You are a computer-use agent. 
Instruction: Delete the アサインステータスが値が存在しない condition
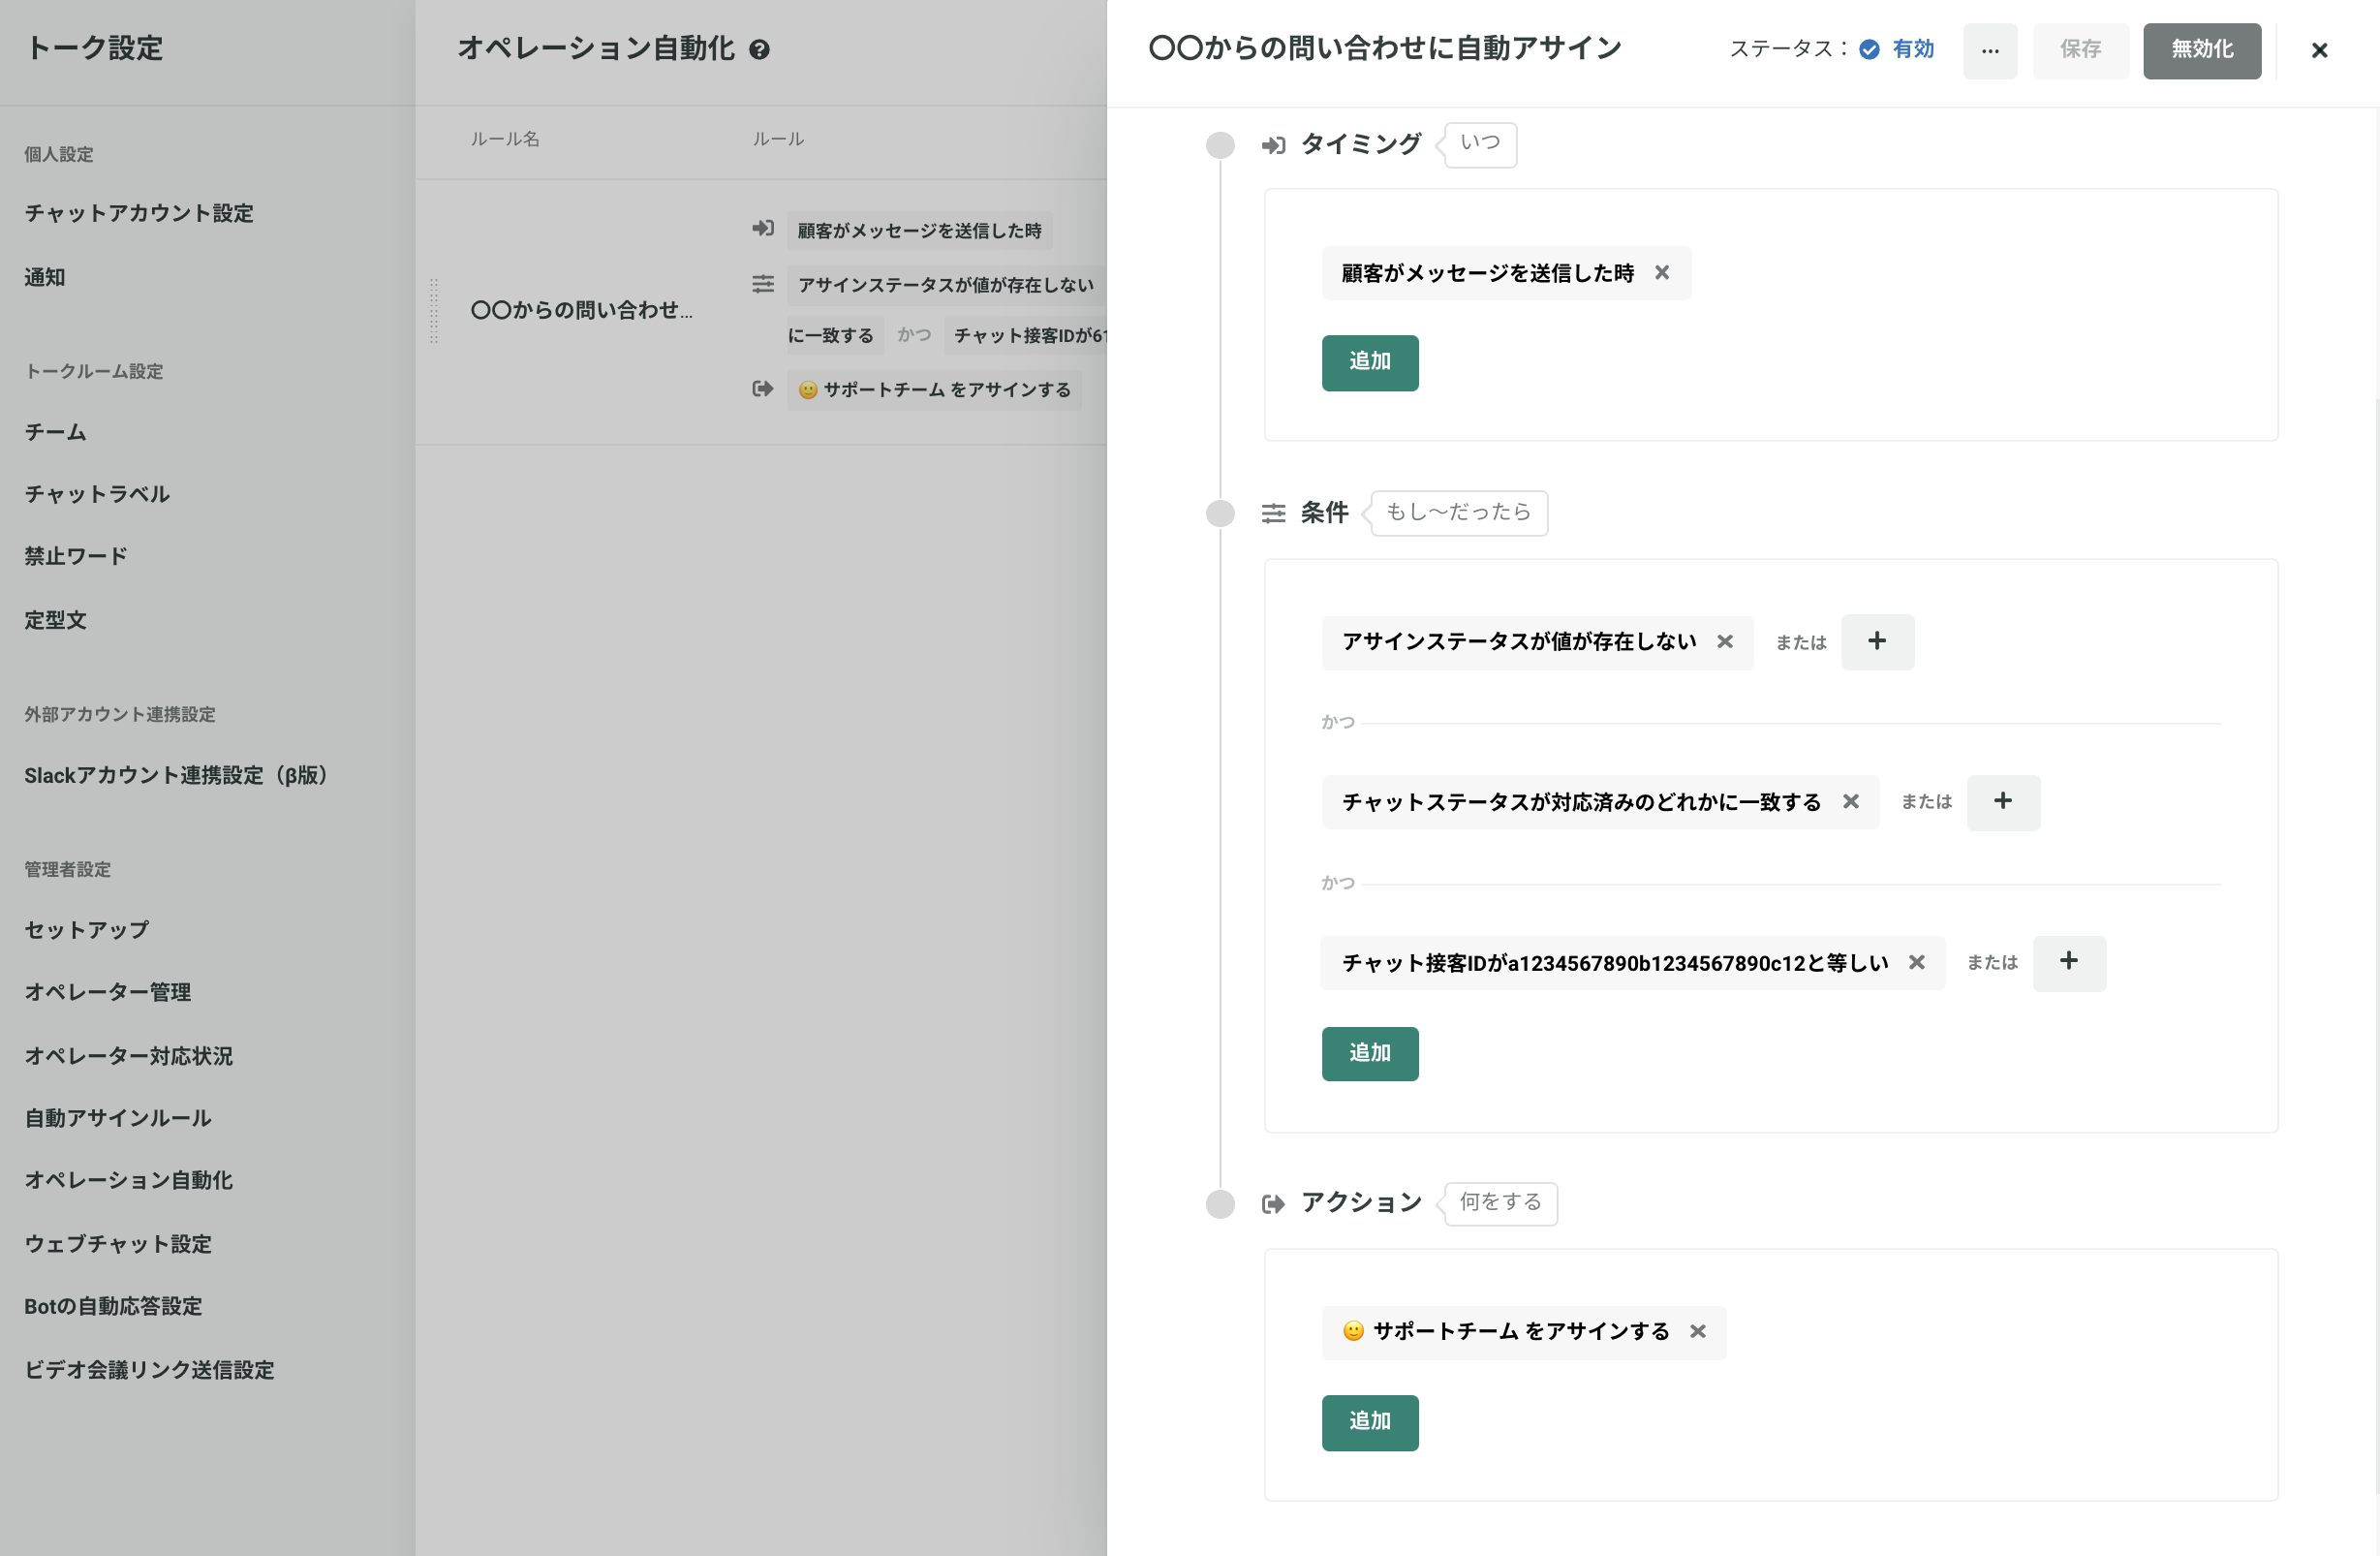pyautogui.click(x=1725, y=642)
